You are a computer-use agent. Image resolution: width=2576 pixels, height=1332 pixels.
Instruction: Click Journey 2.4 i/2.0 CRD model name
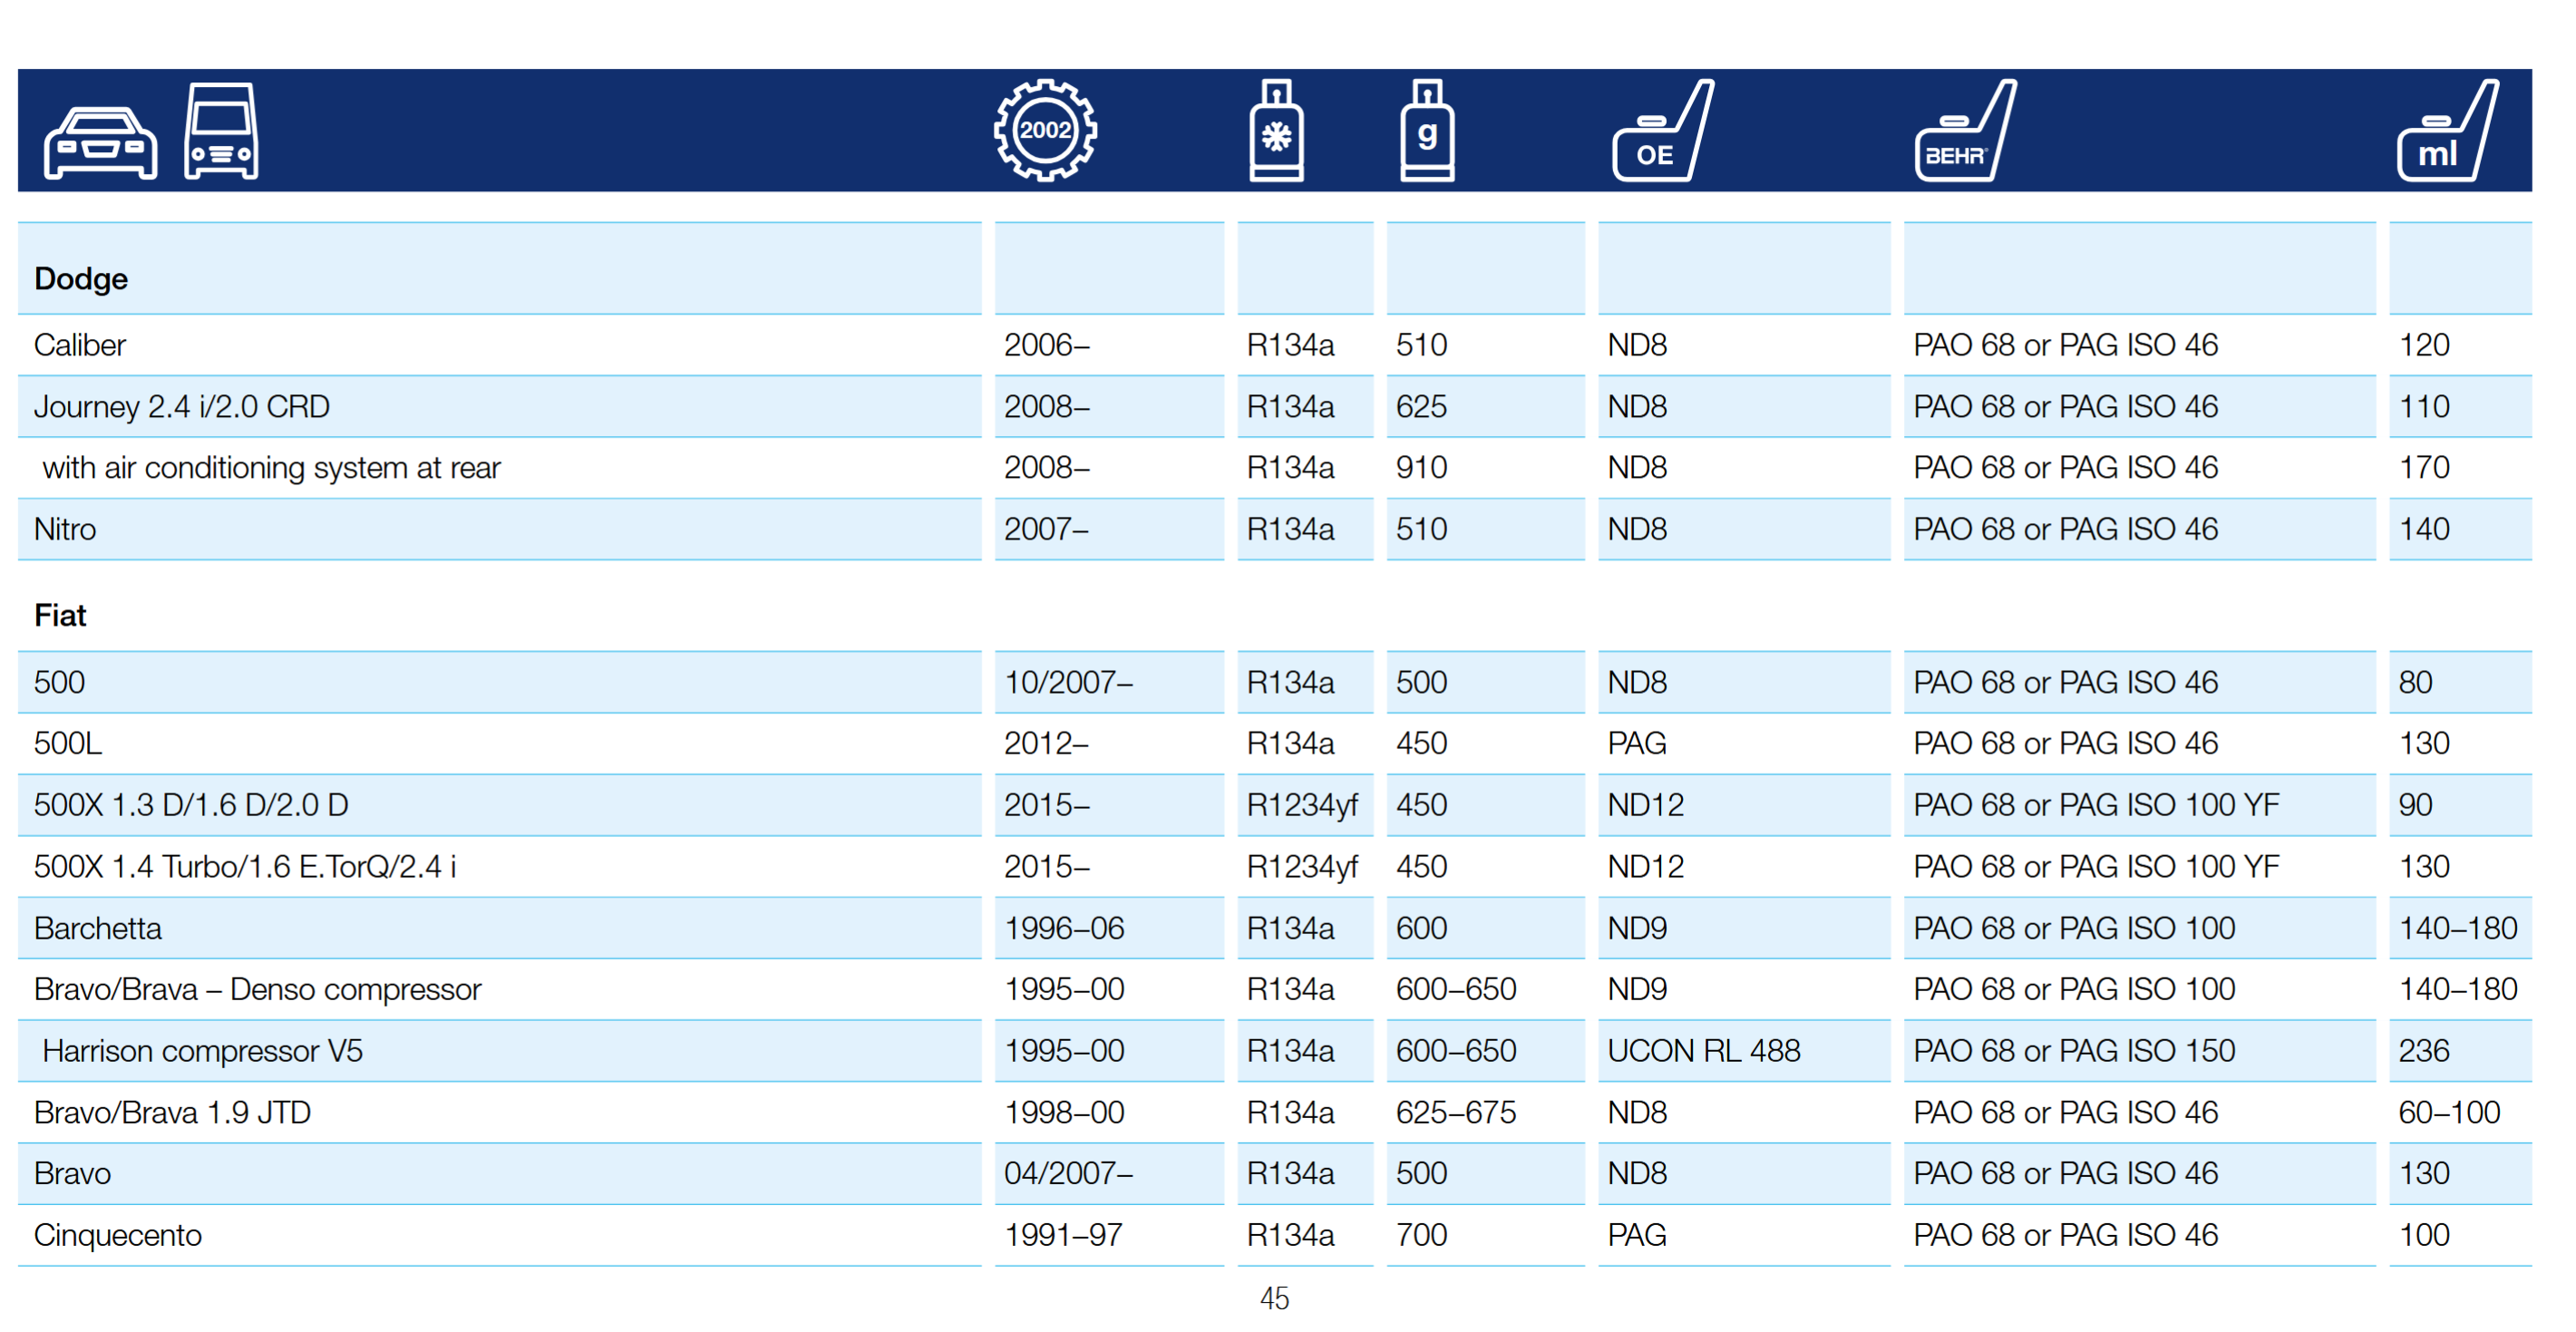click(x=182, y=406)
